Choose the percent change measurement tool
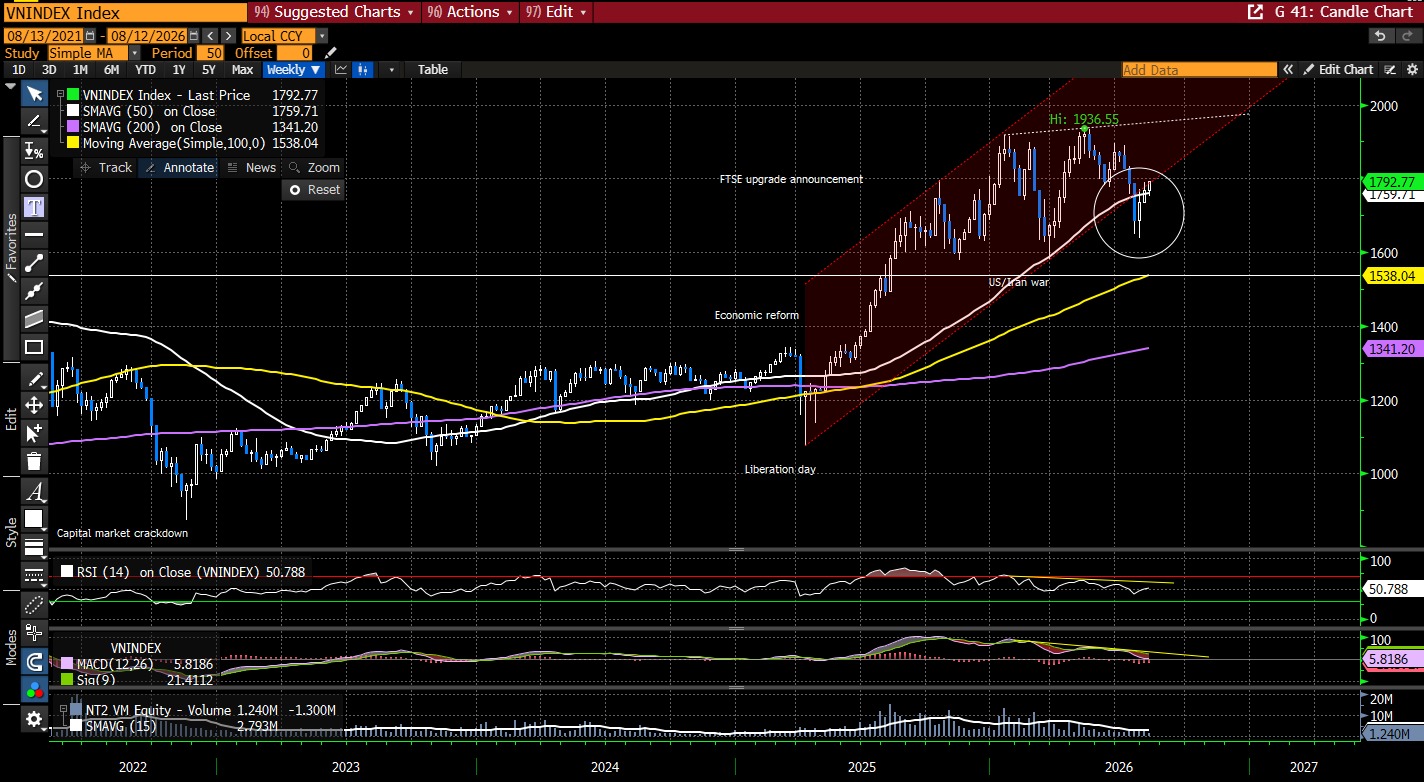Viewport: 1424px width, 782px height. [x=34, y=150]
